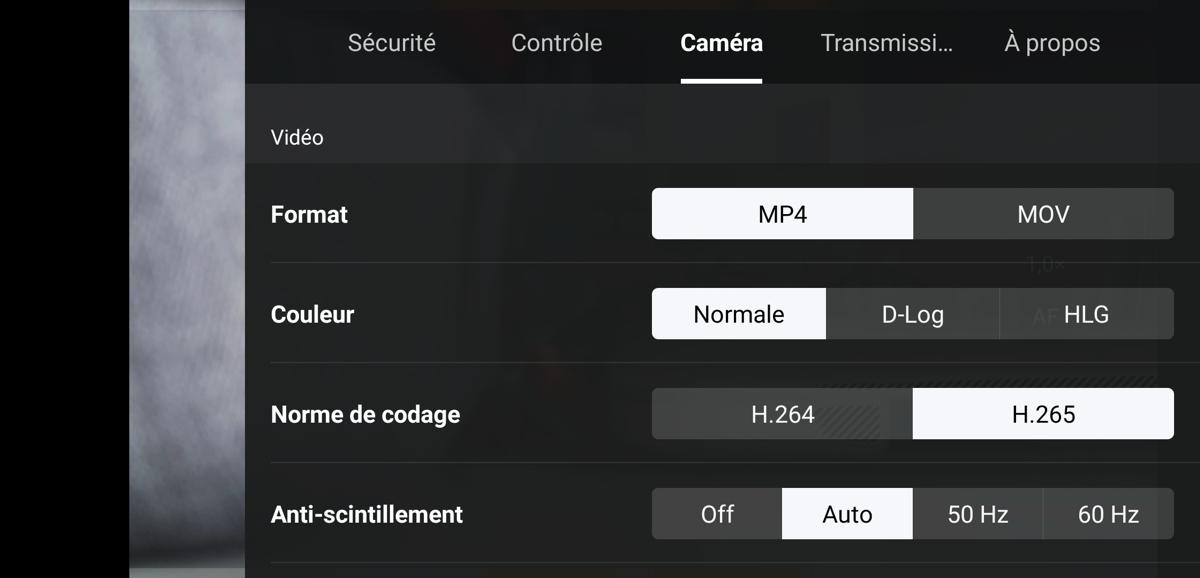Pick H.265 coding standard

click(1043, 414)
